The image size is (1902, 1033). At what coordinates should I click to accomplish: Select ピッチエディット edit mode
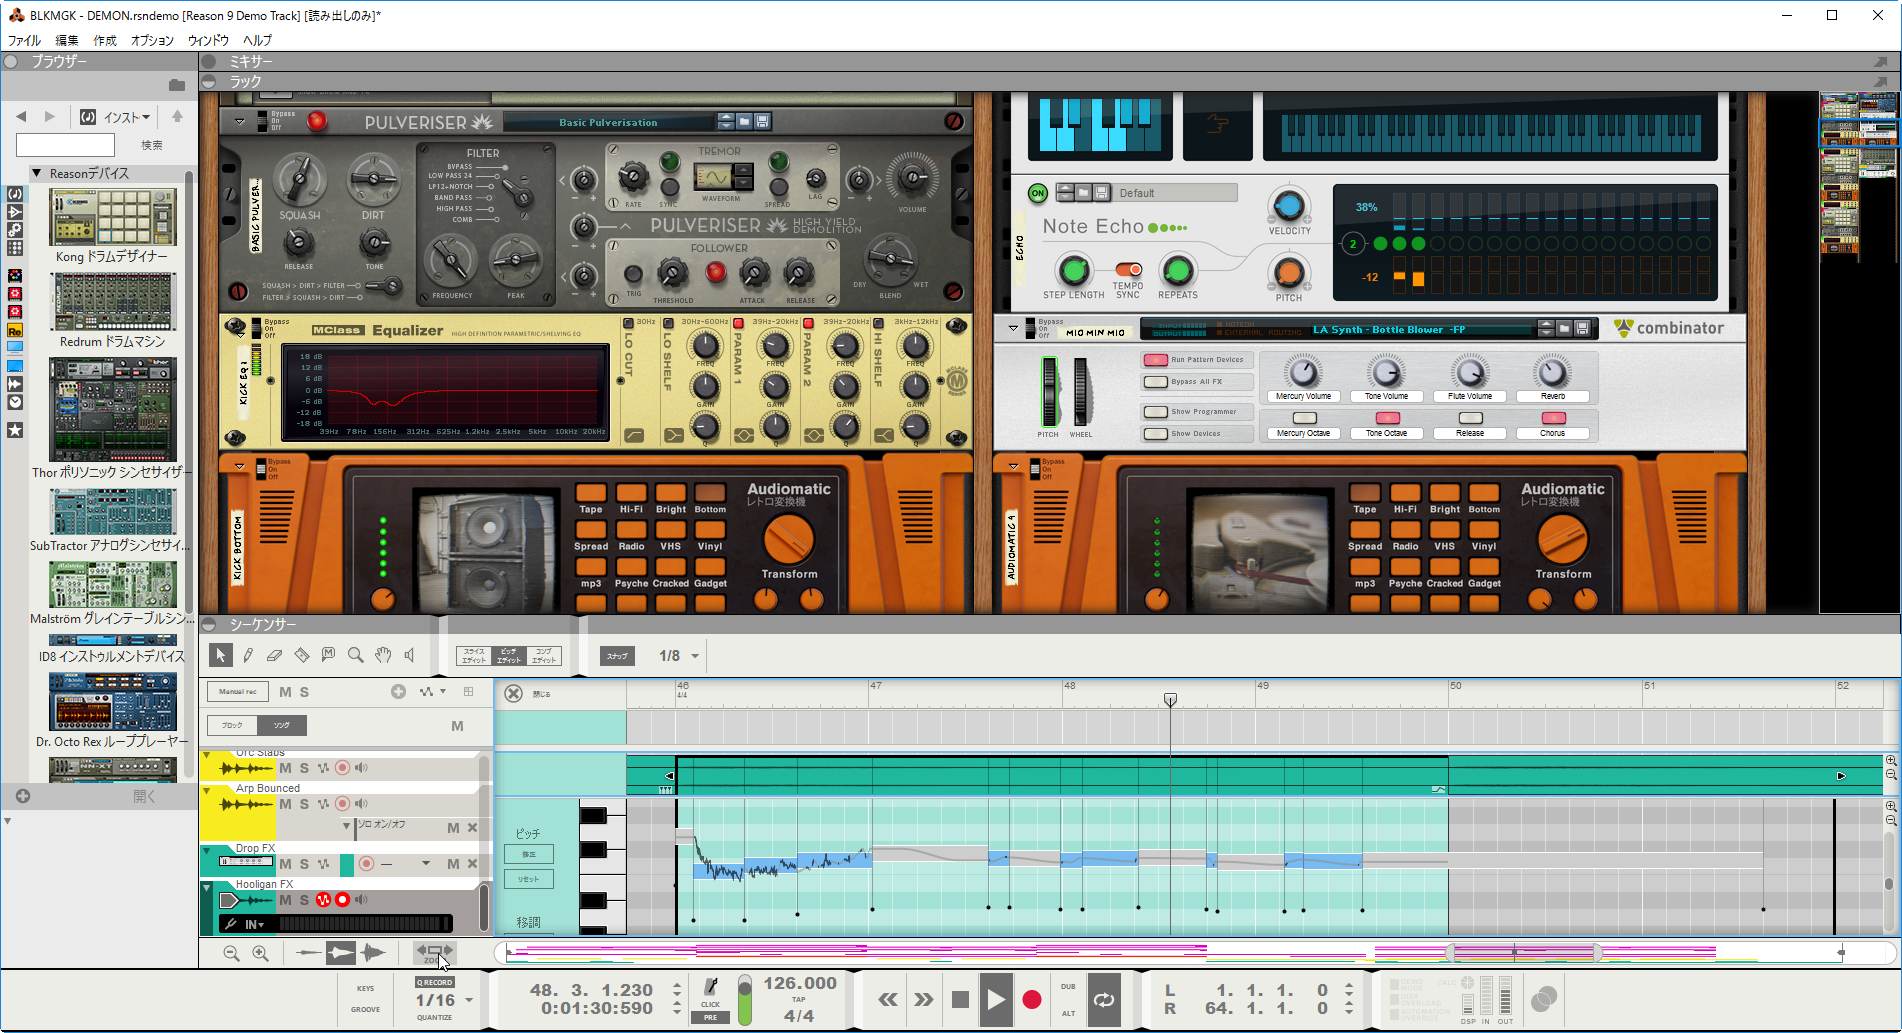click(x=509, y=656)
